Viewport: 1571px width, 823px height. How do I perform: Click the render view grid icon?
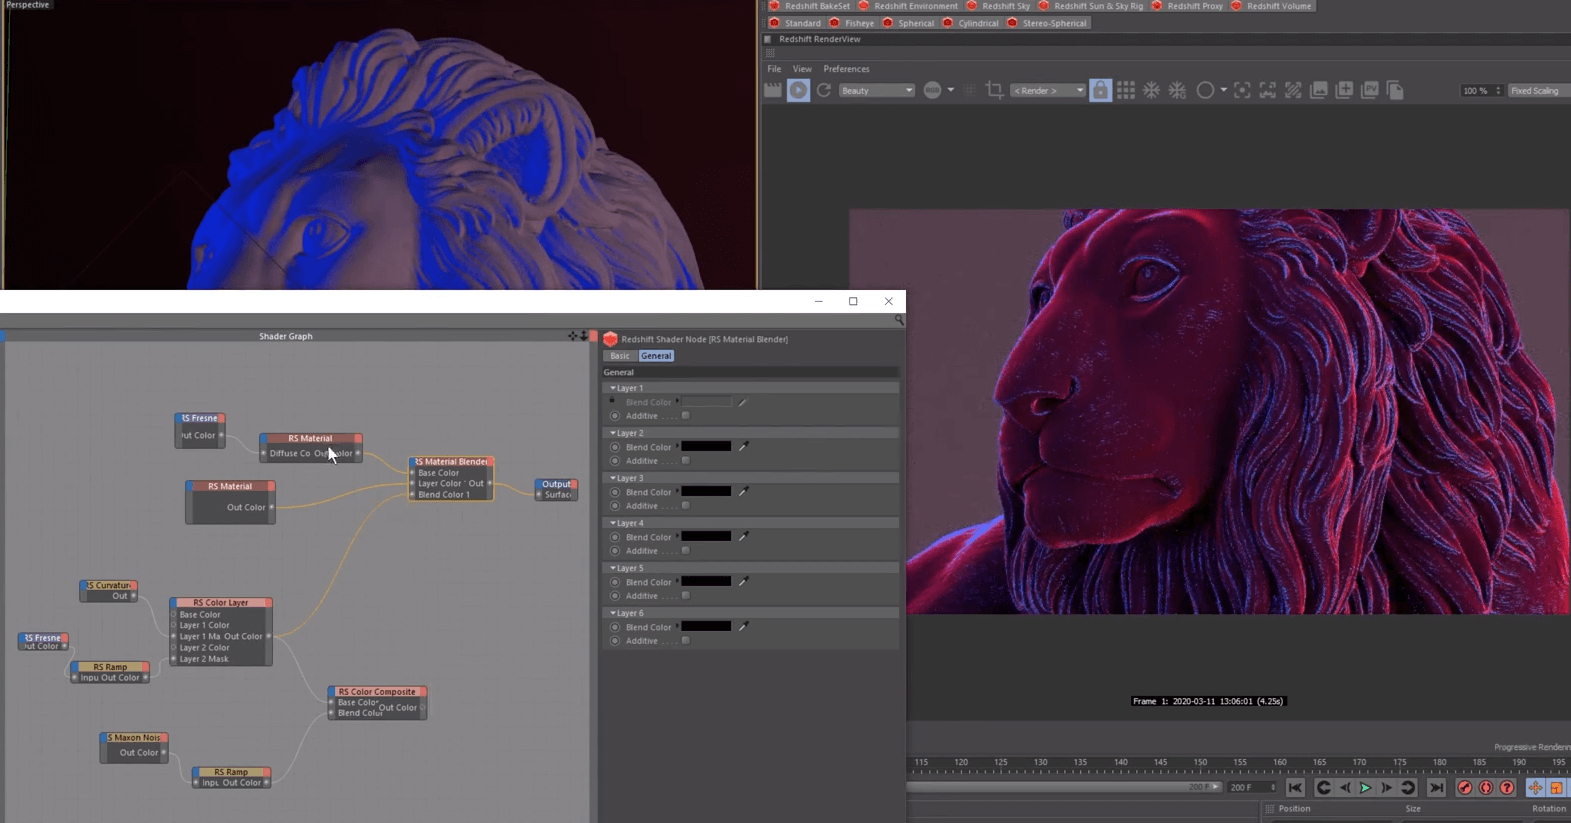coord(1126,91)
